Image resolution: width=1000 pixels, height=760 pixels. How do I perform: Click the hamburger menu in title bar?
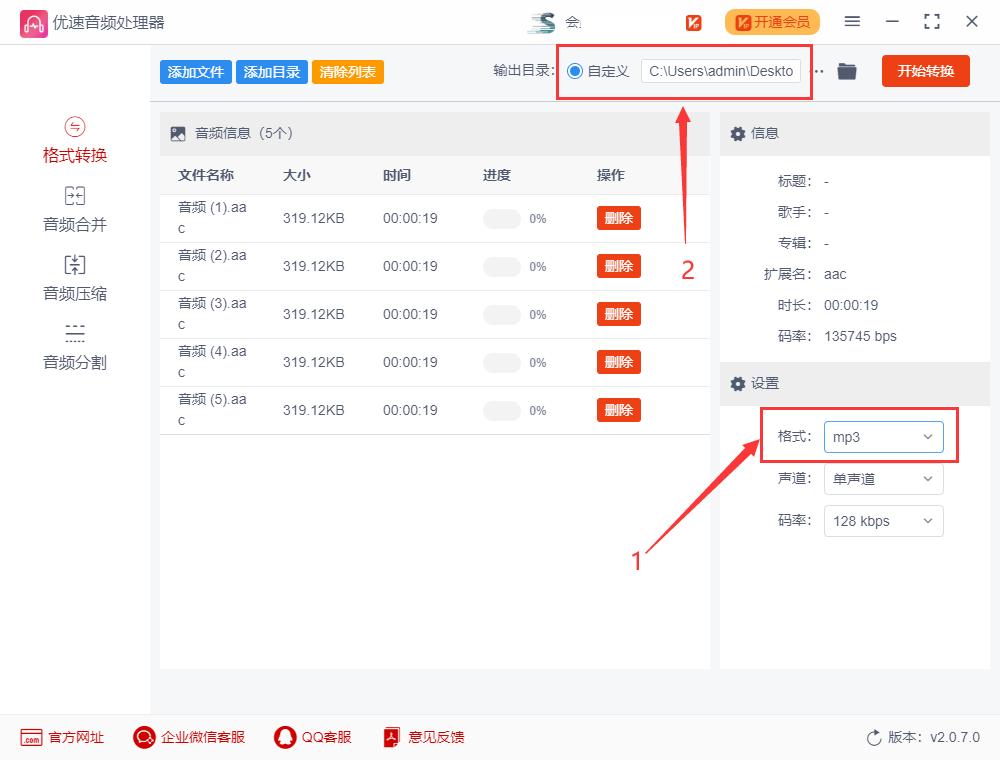853,21
